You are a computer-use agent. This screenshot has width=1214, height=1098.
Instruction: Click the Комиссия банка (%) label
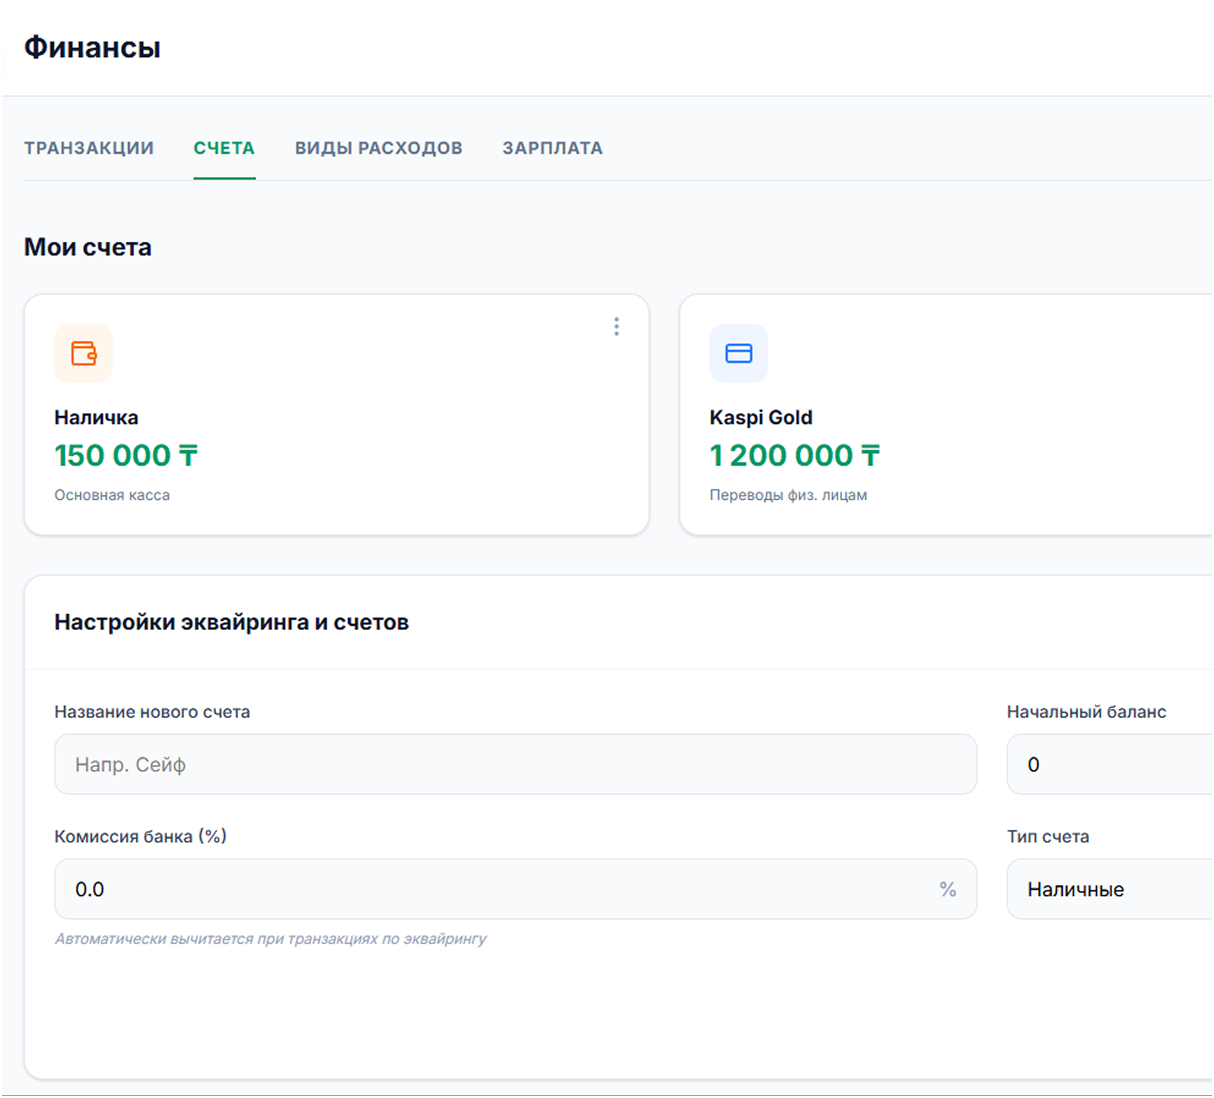tap(141, 836)
